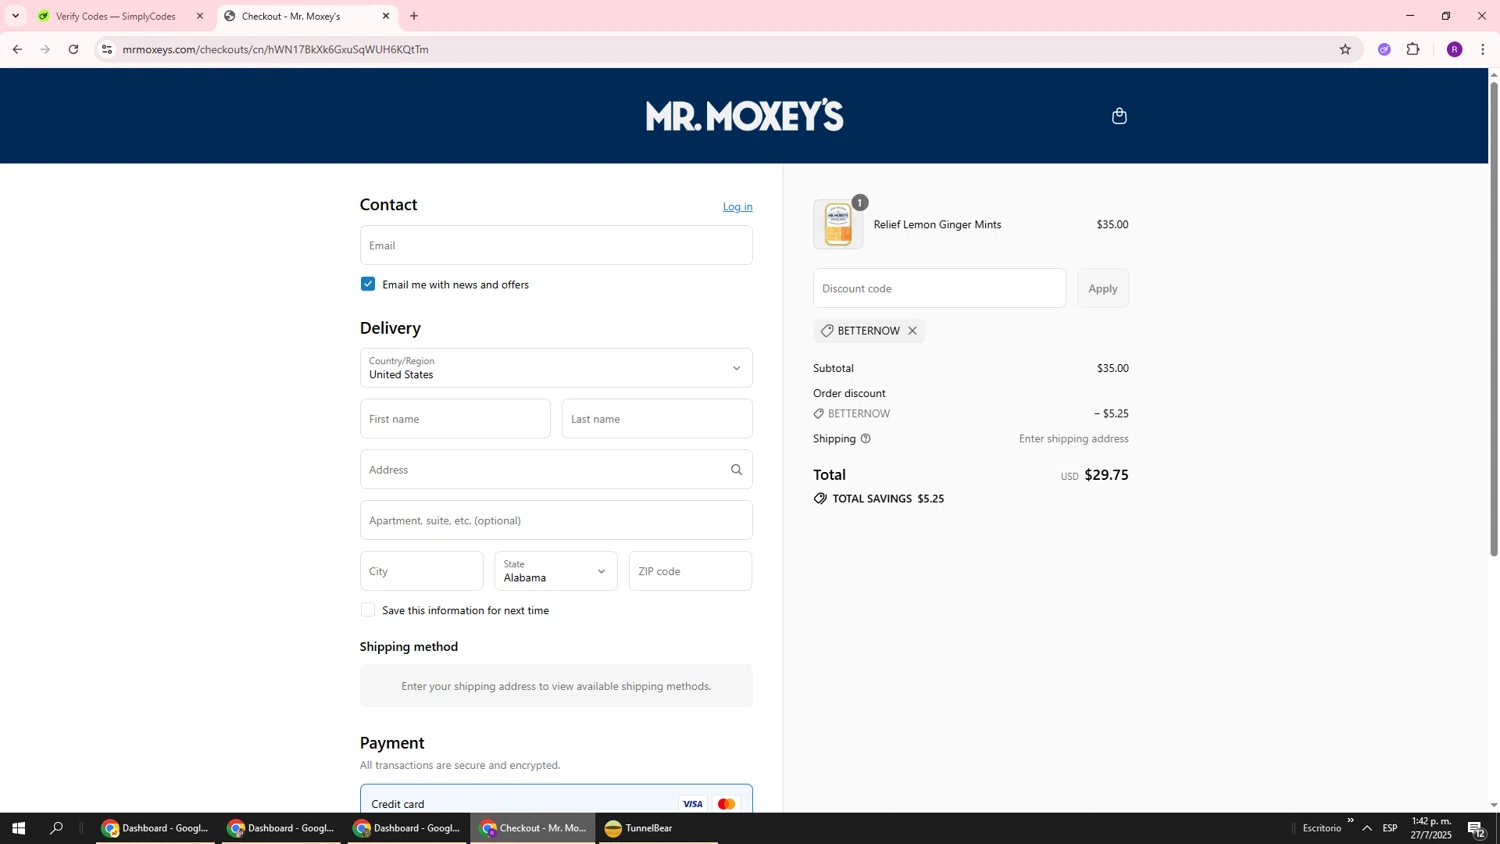Open the Windows notification center icon
The image size is (1500, 844).
pos(1476,828)
